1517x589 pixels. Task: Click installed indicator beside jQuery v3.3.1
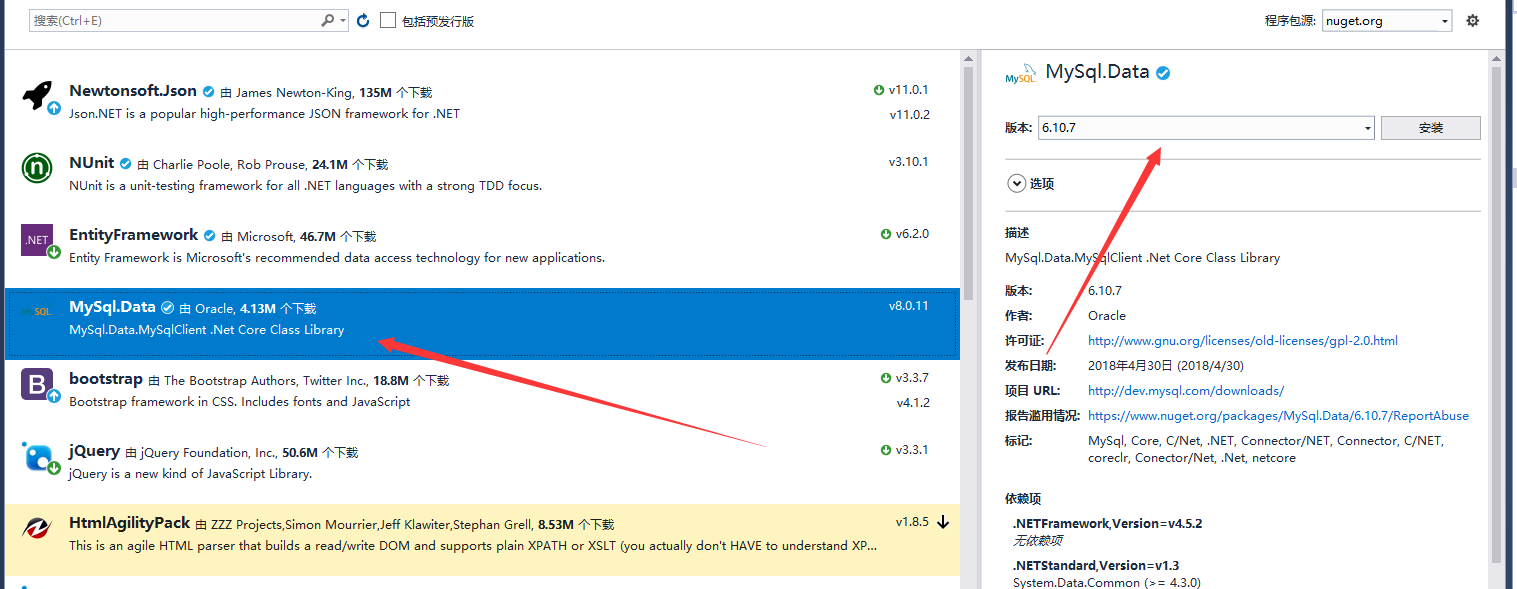point(886,450)
